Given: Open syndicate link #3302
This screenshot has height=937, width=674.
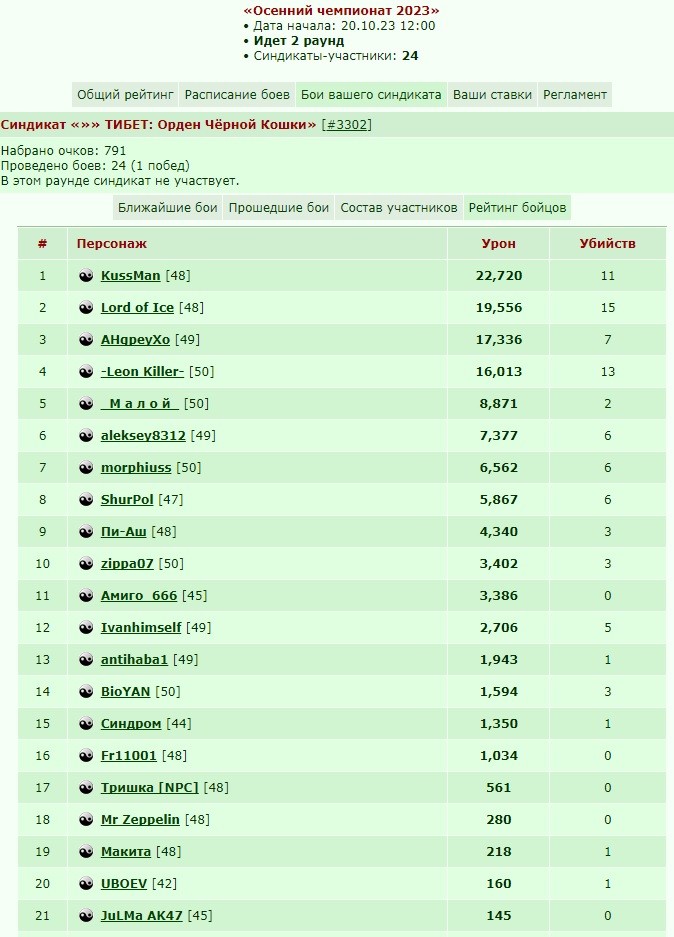Looking at the screenshot, I should tap(347, 125).
